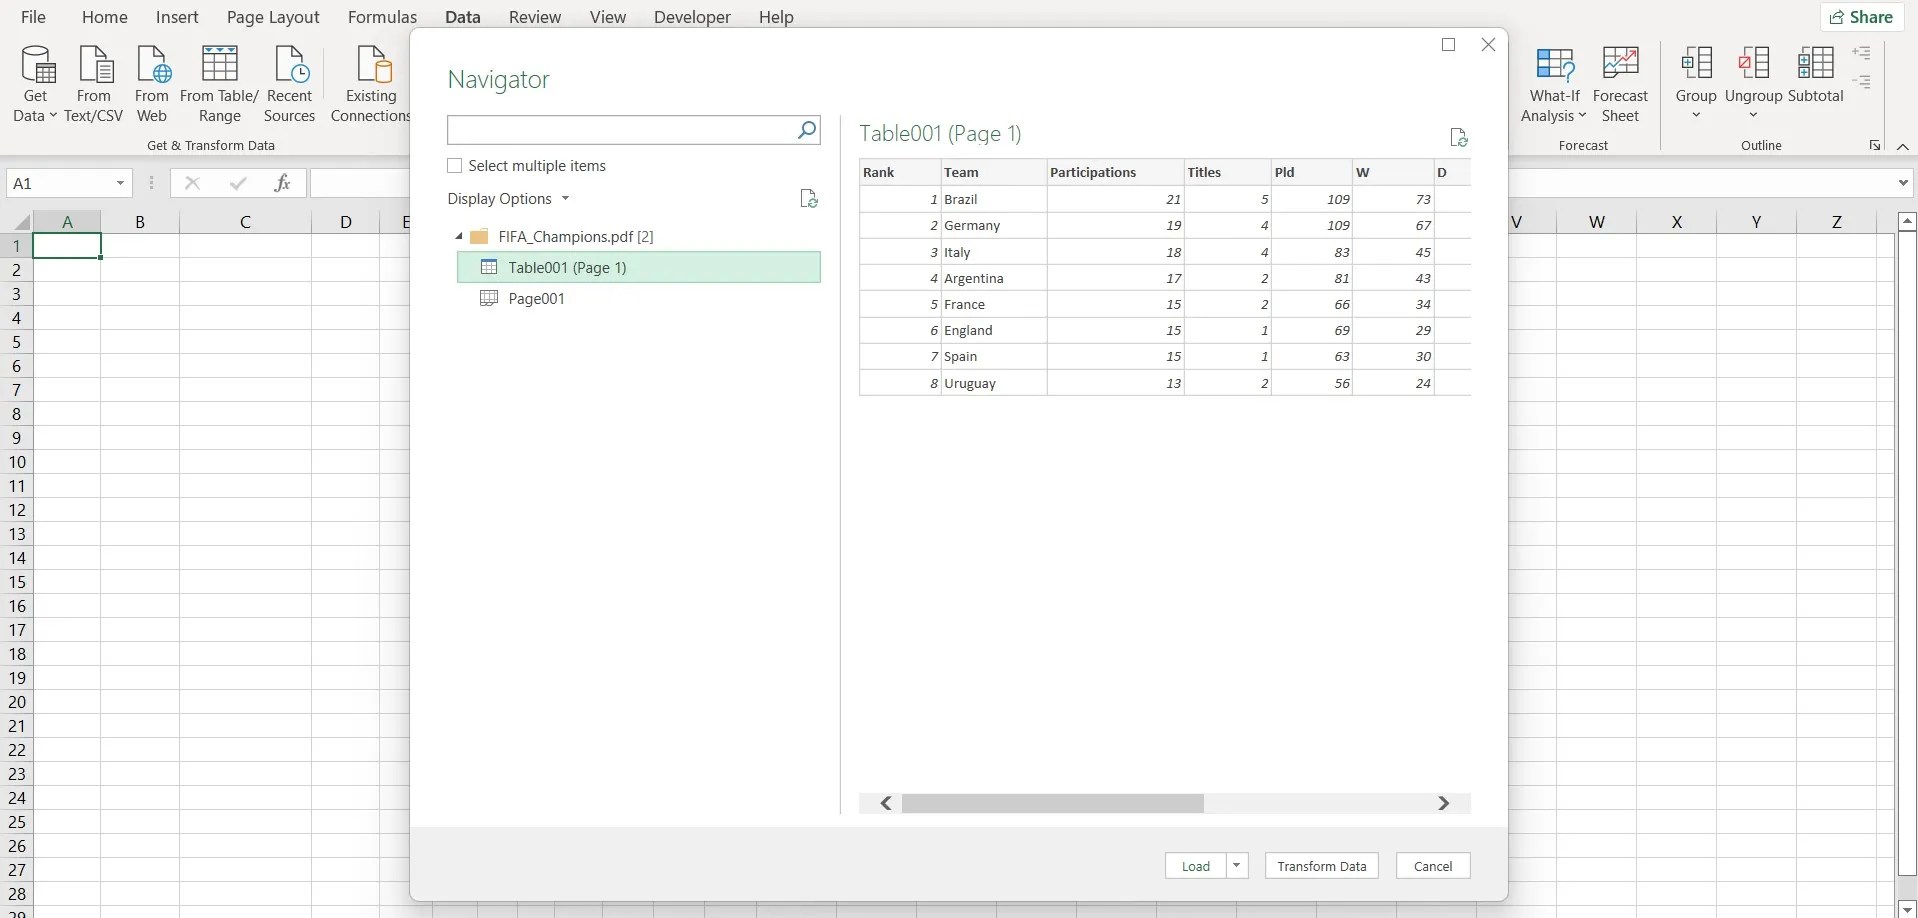Cancel the Navigator dialog
1918x918 pixels.
1433,866
